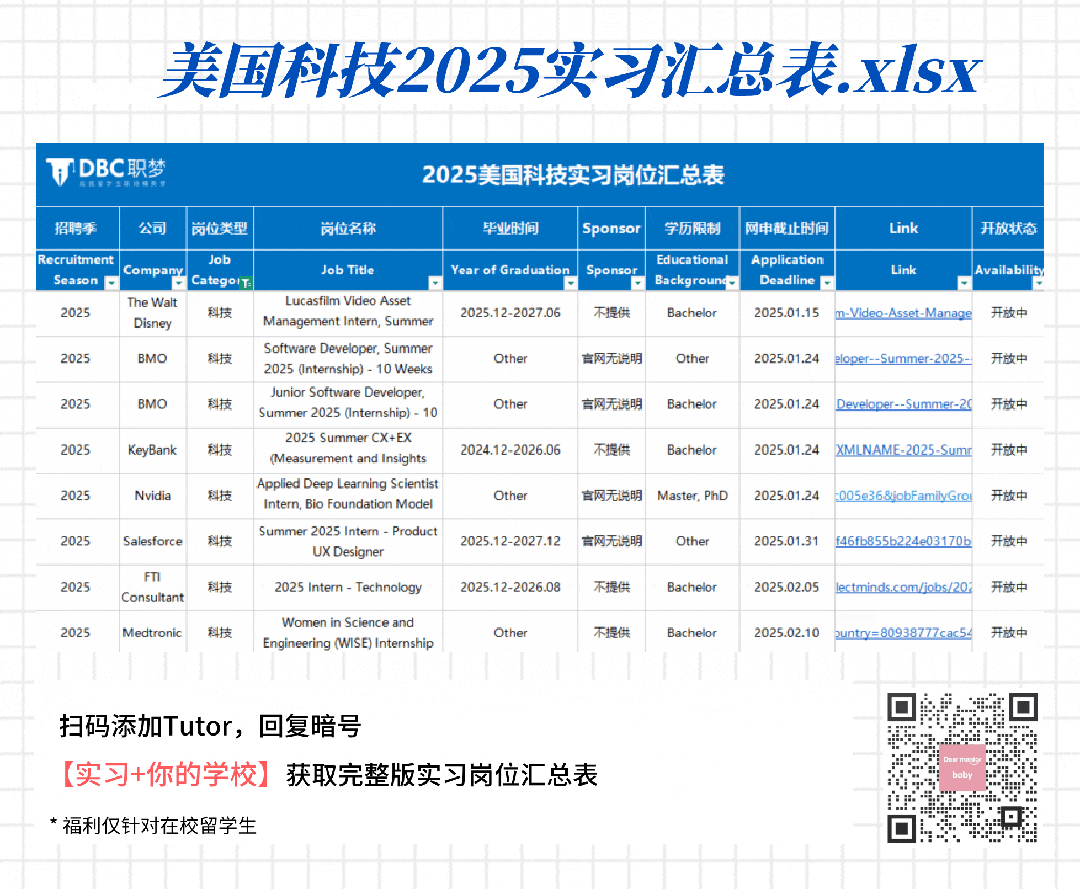Open the FTI 'lectminds.com/jobs/202' link
The width and height of the screenshot is (1080, 889).
904,587
